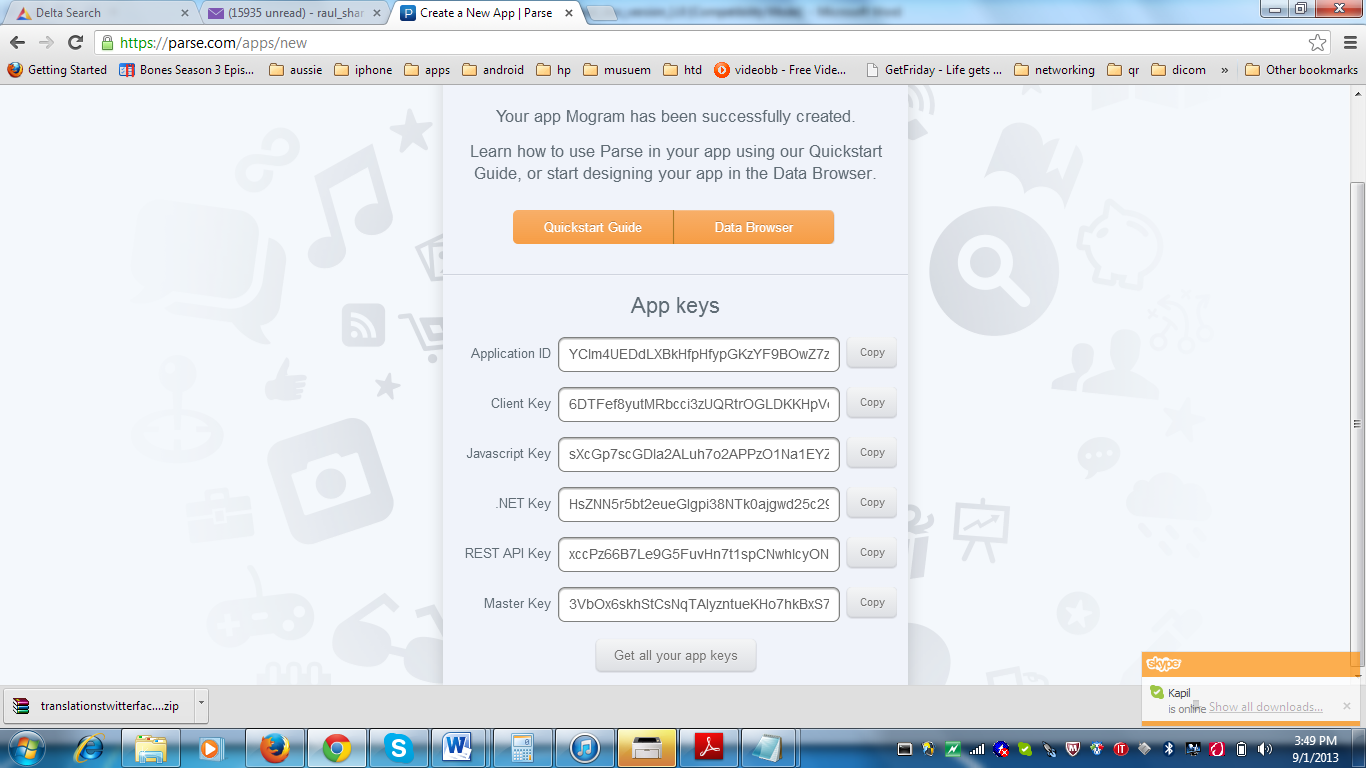This screenshot has height=768, width=1366.
Task: Open the Chrome menu (three-bar icon)
Action: (x=1348, y=42)
